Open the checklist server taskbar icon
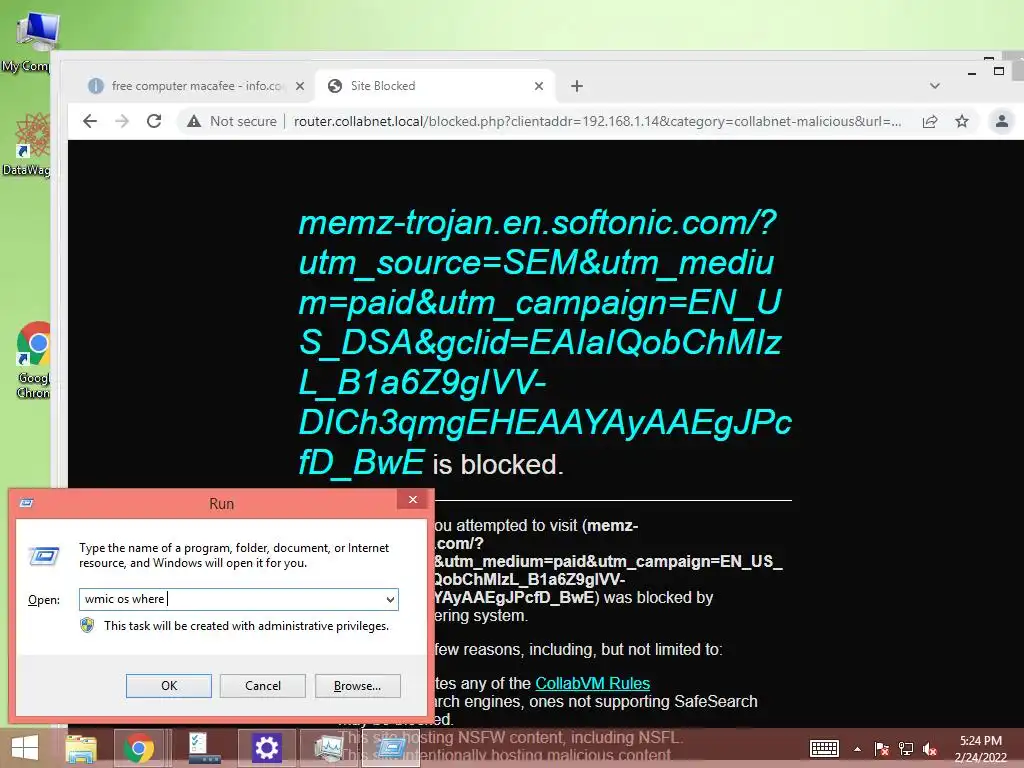 (204, 748)
